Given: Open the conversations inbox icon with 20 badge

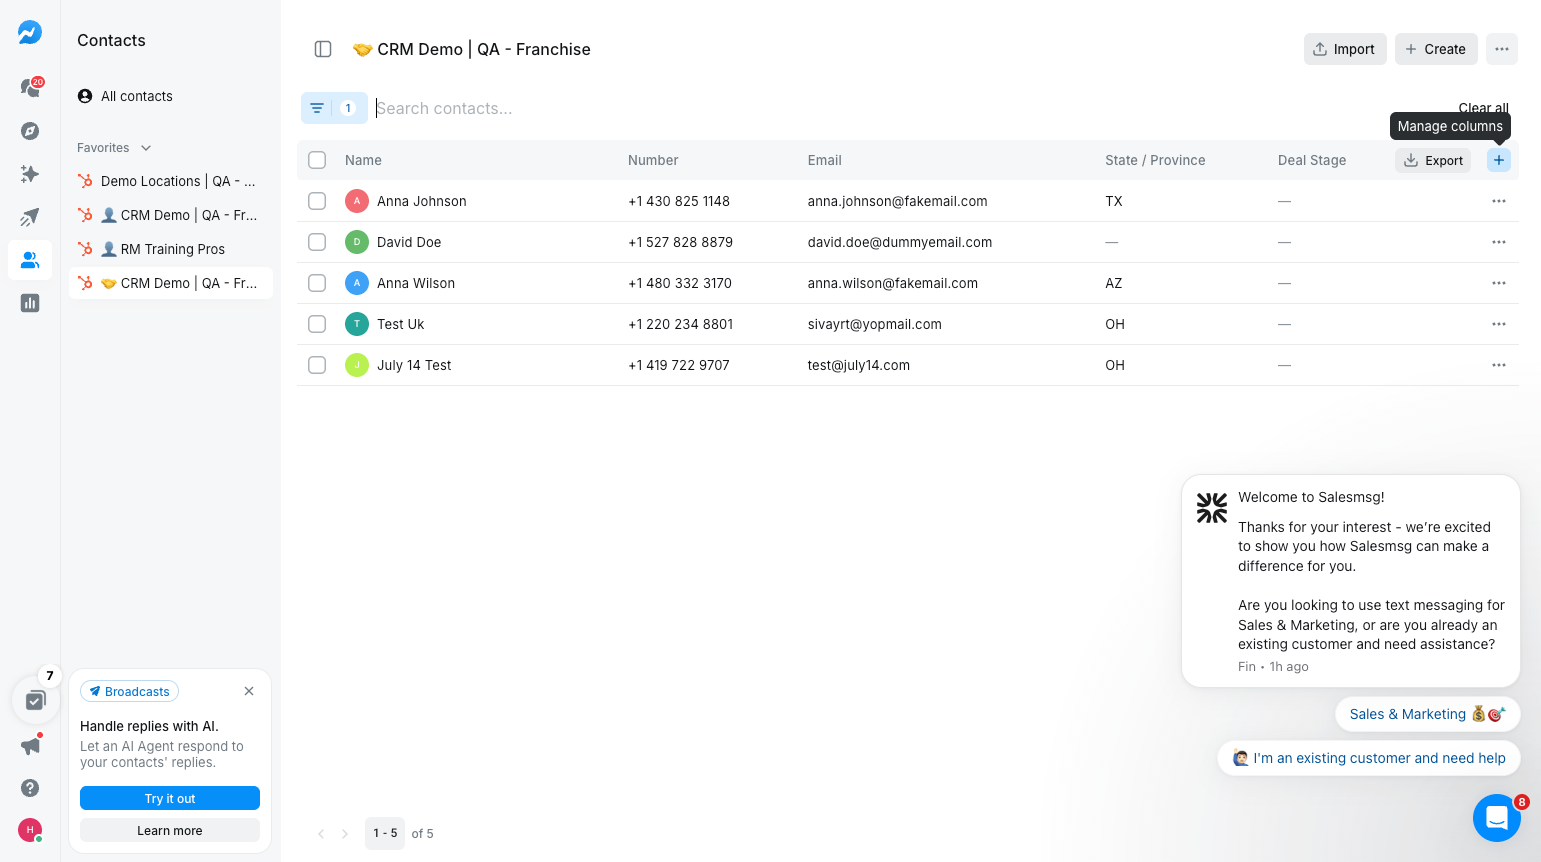Looking at the screenshot, I should (x=30, y=88).
